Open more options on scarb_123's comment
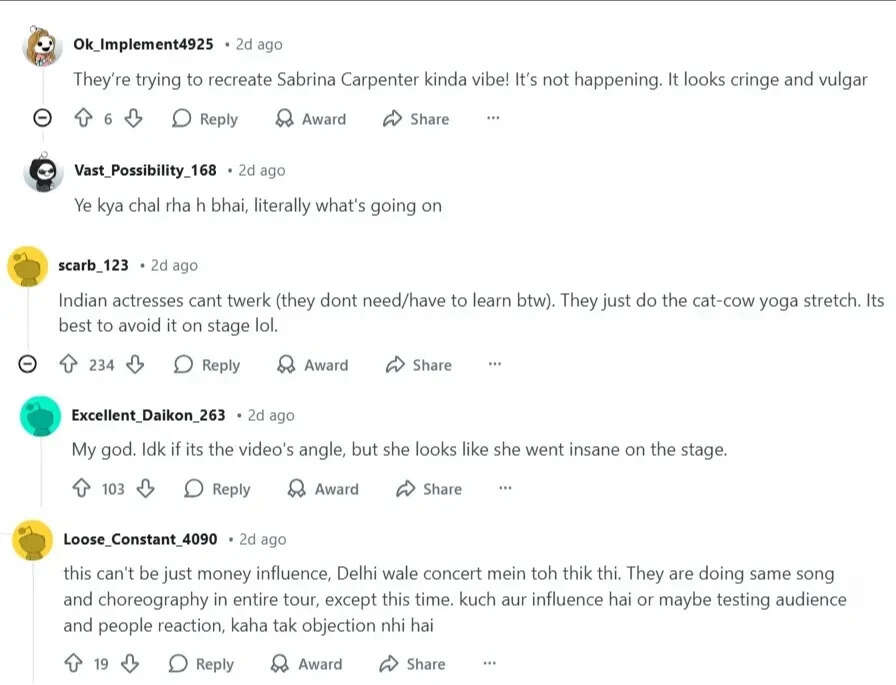The width and height of the screenshot is (896, 685). 495,365
